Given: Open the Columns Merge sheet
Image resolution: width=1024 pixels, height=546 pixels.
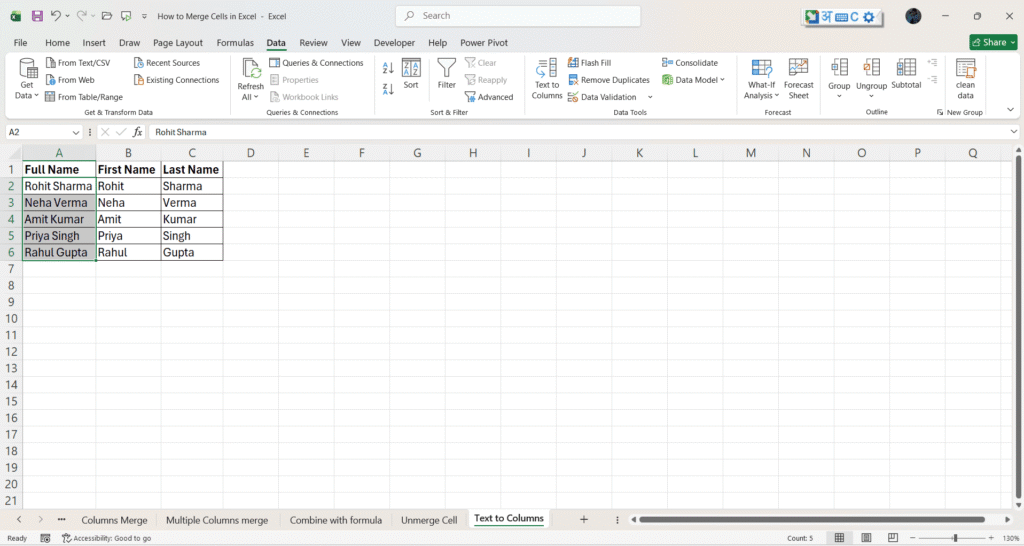Looking at the screenshot, I should click(x=114, y=521).
